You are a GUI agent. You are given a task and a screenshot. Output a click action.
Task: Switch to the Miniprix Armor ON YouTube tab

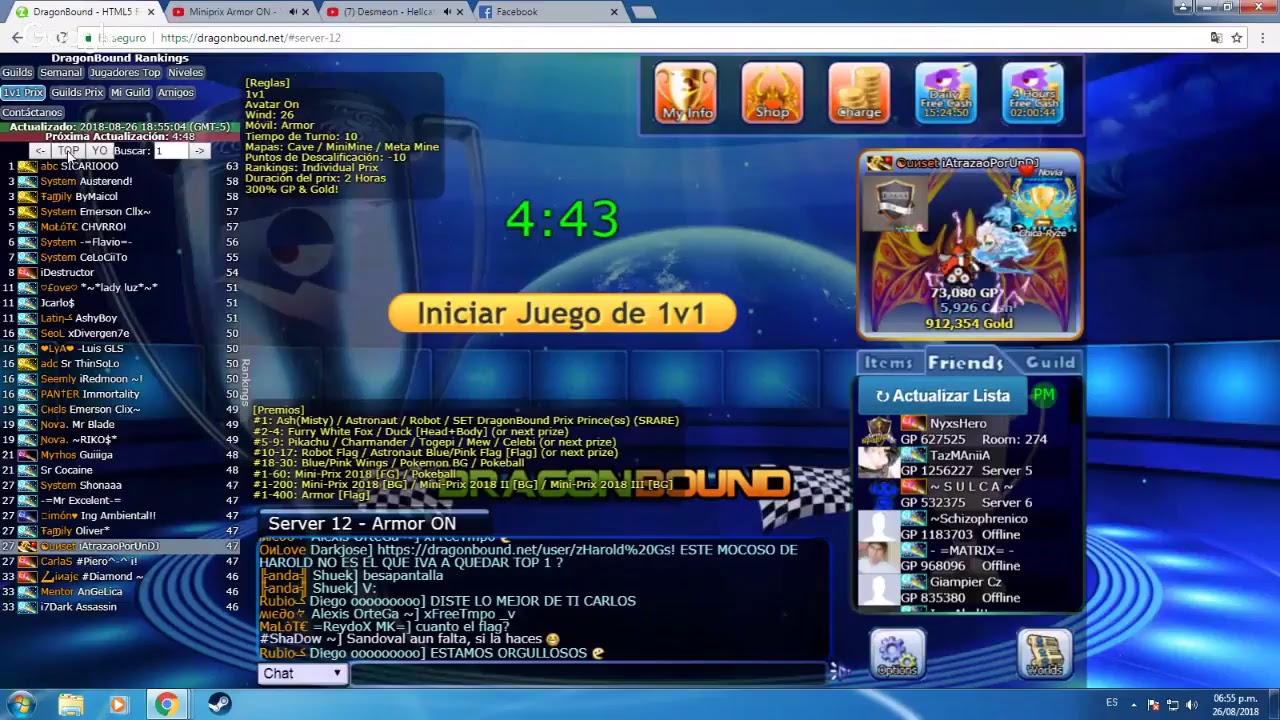pos(238,12)
